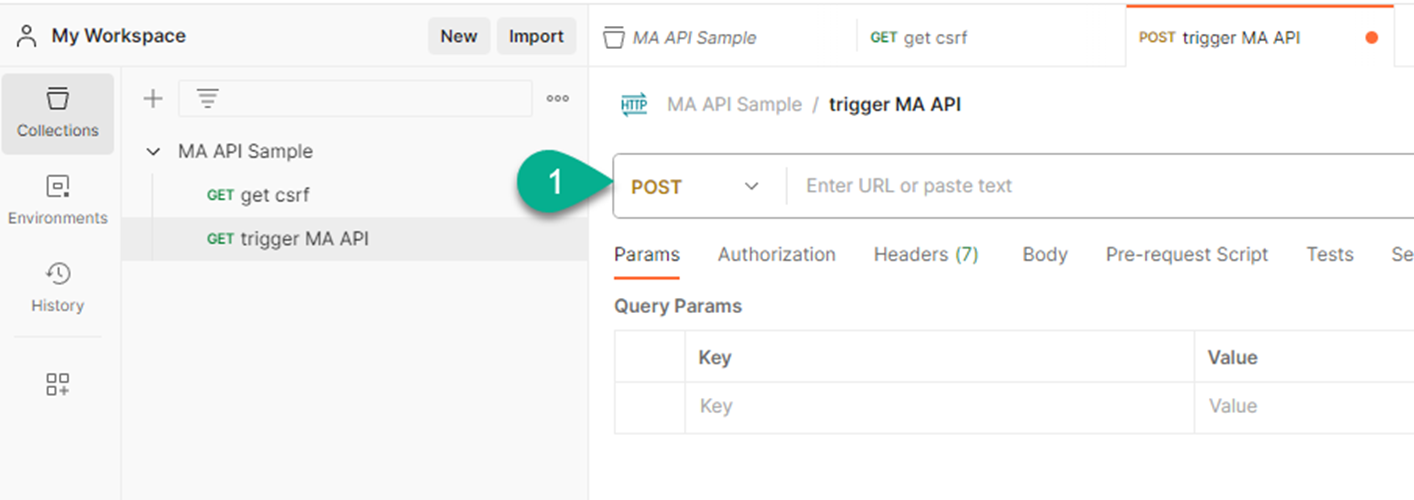Image resolution: width=1414 pixels, height=500 pixels.
Task: Click the My Workspace user icon
Action: [27, 36]
